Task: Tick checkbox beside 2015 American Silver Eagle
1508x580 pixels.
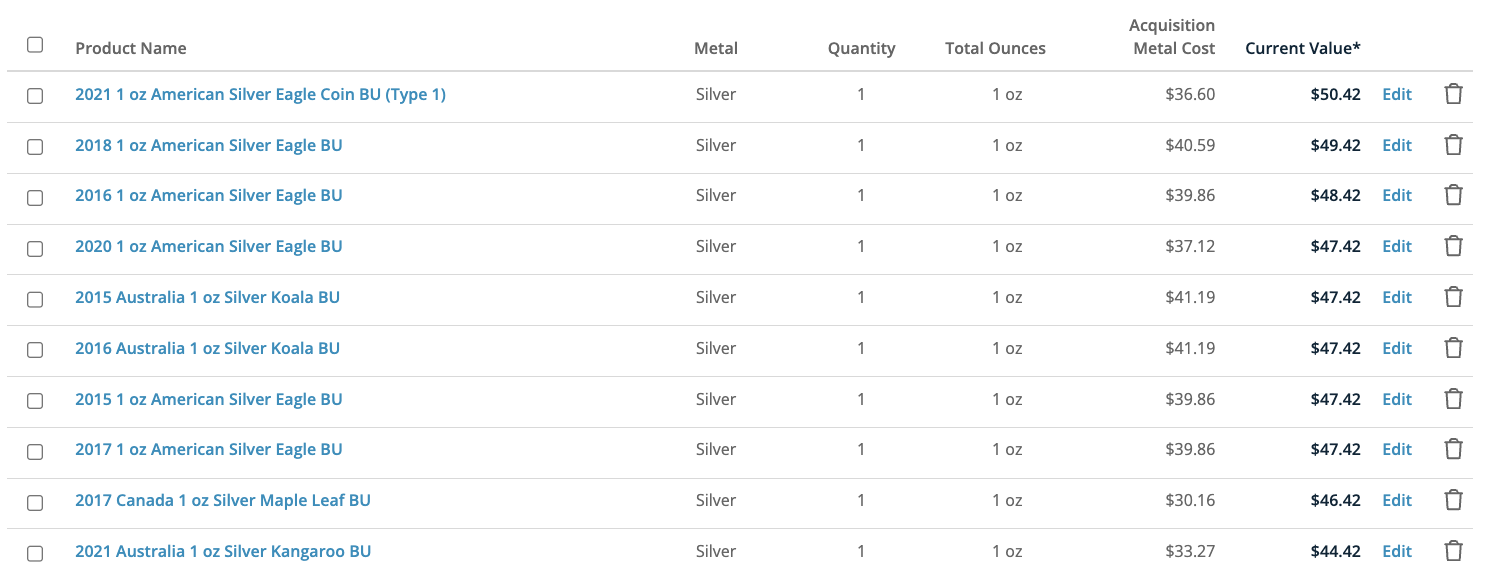Action: (35, 400)
